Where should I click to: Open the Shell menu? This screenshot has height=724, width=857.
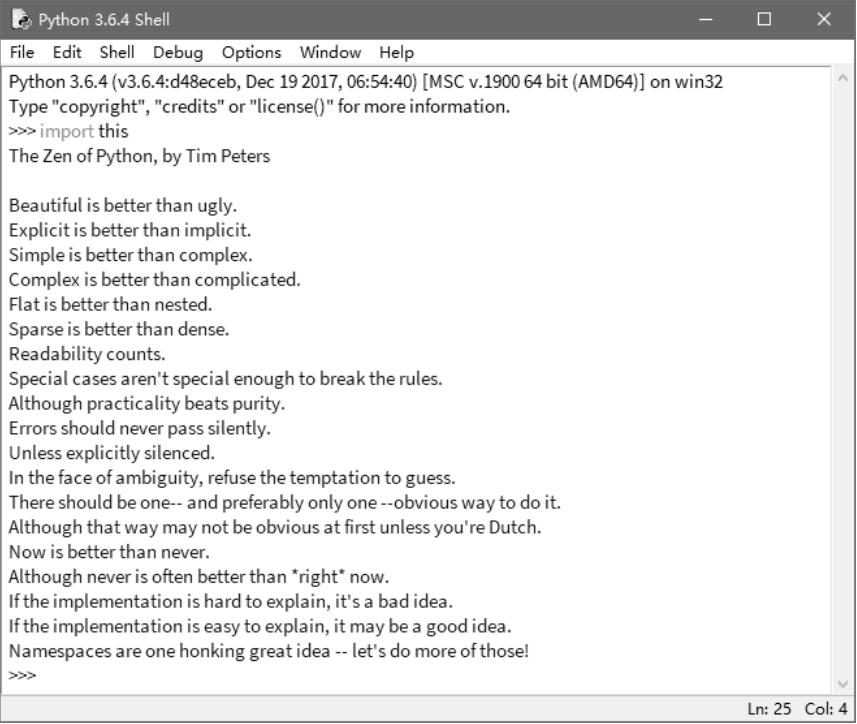[117, 52]
